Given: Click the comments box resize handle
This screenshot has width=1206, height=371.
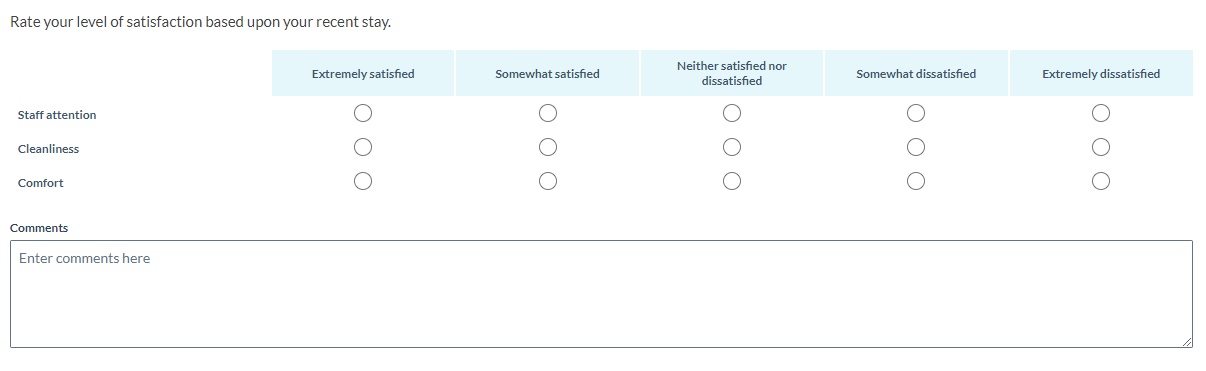Looking at the screenshot, I should tap(1186, 341).
